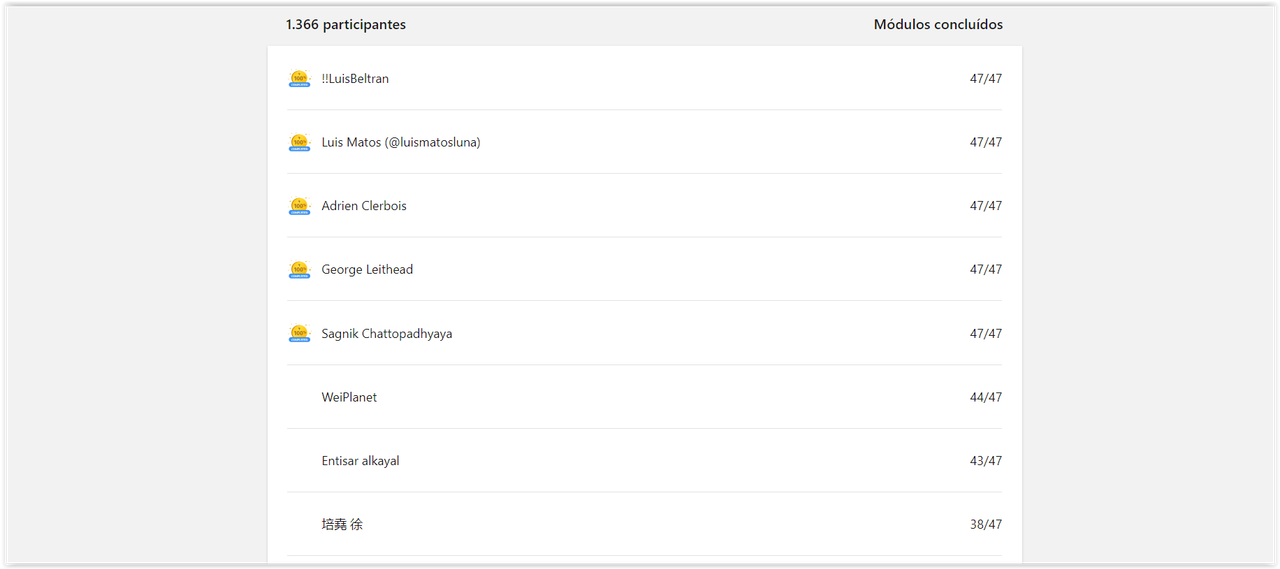1280x569 pixels.
Task: Click the 100% badge beside !!LuisBeltran
Action: point(299,79)
